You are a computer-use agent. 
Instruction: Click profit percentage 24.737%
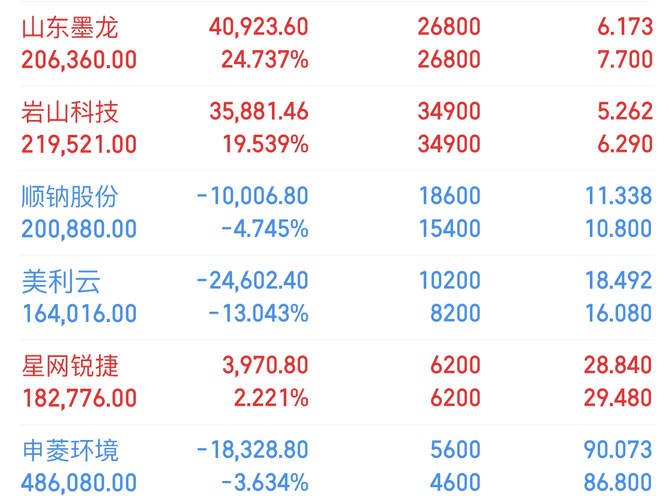(x=265, y=59)
